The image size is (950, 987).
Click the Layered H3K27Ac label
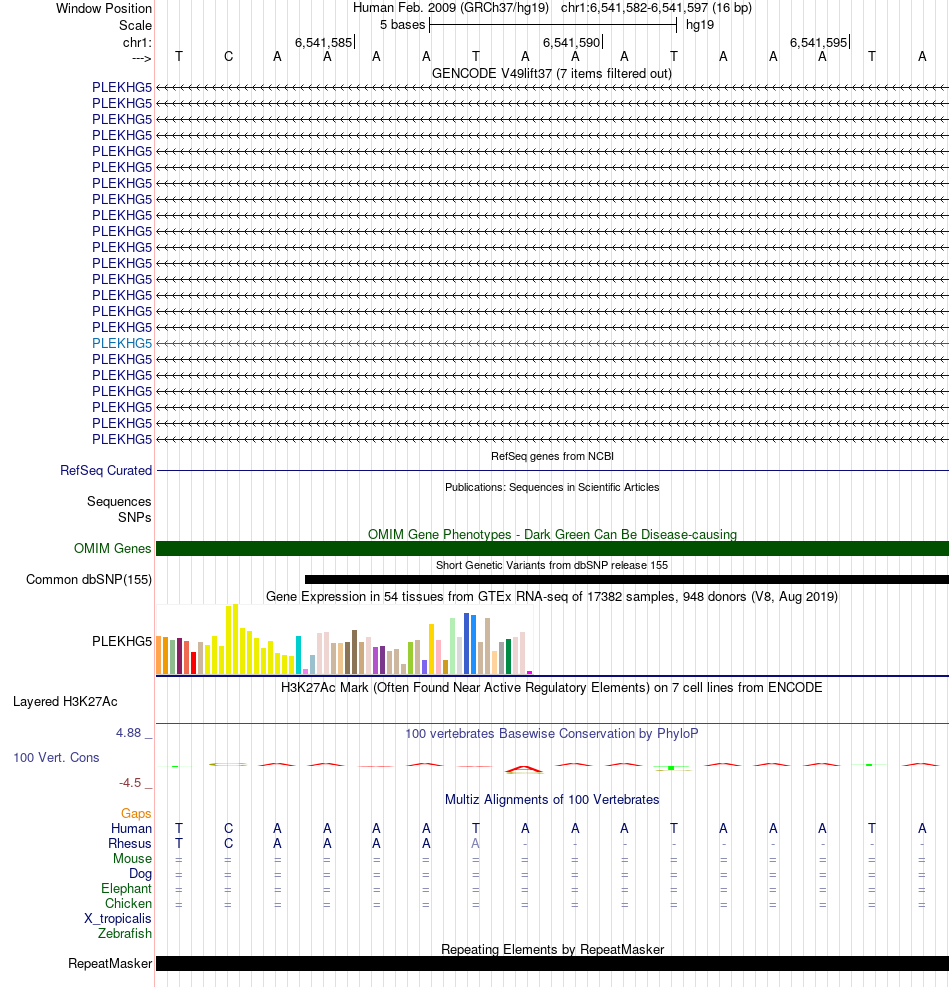tap(65, 701)
